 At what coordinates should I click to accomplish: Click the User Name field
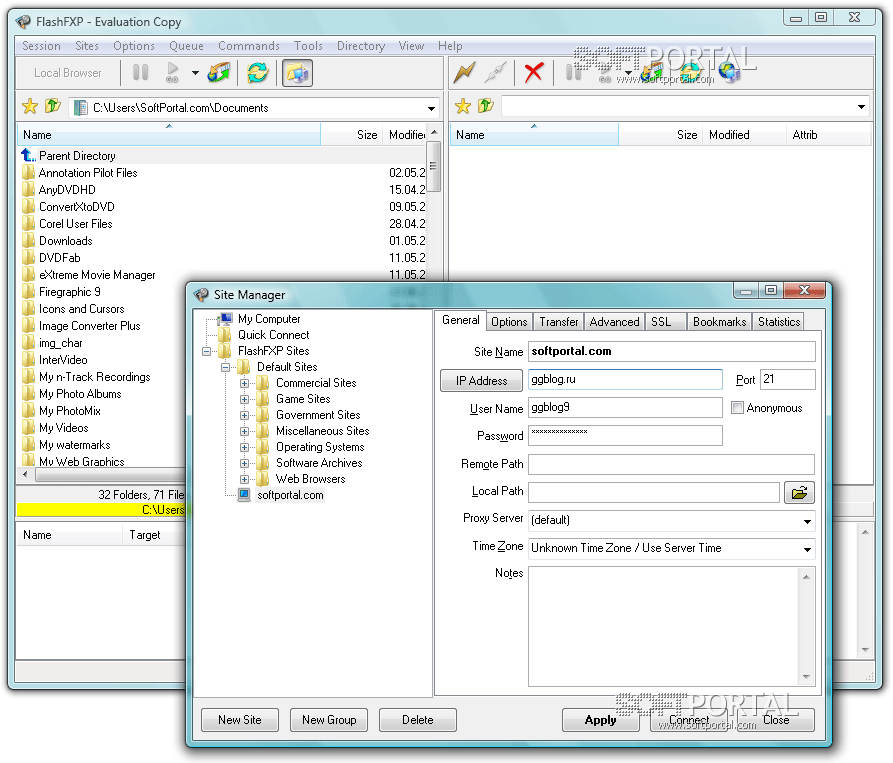pyautogui.click(x=625, y=408)
